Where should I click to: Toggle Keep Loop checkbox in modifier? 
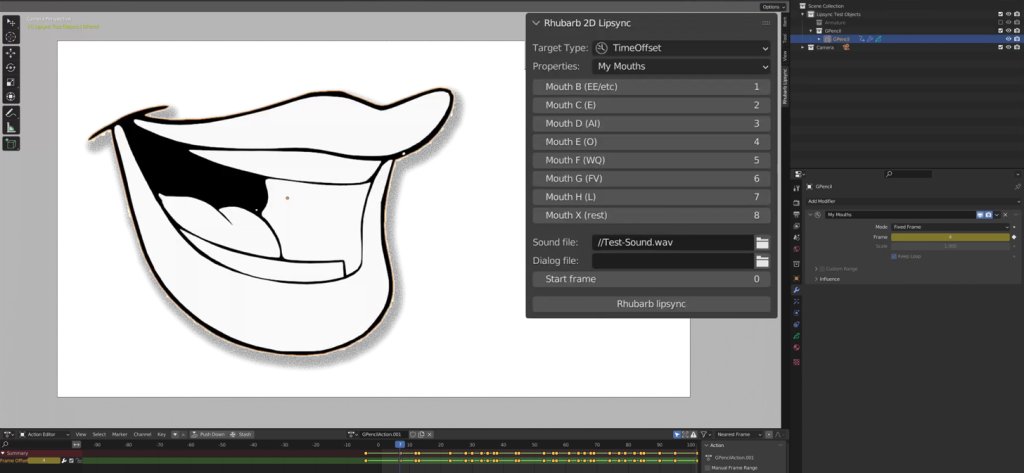click(894, 257)
